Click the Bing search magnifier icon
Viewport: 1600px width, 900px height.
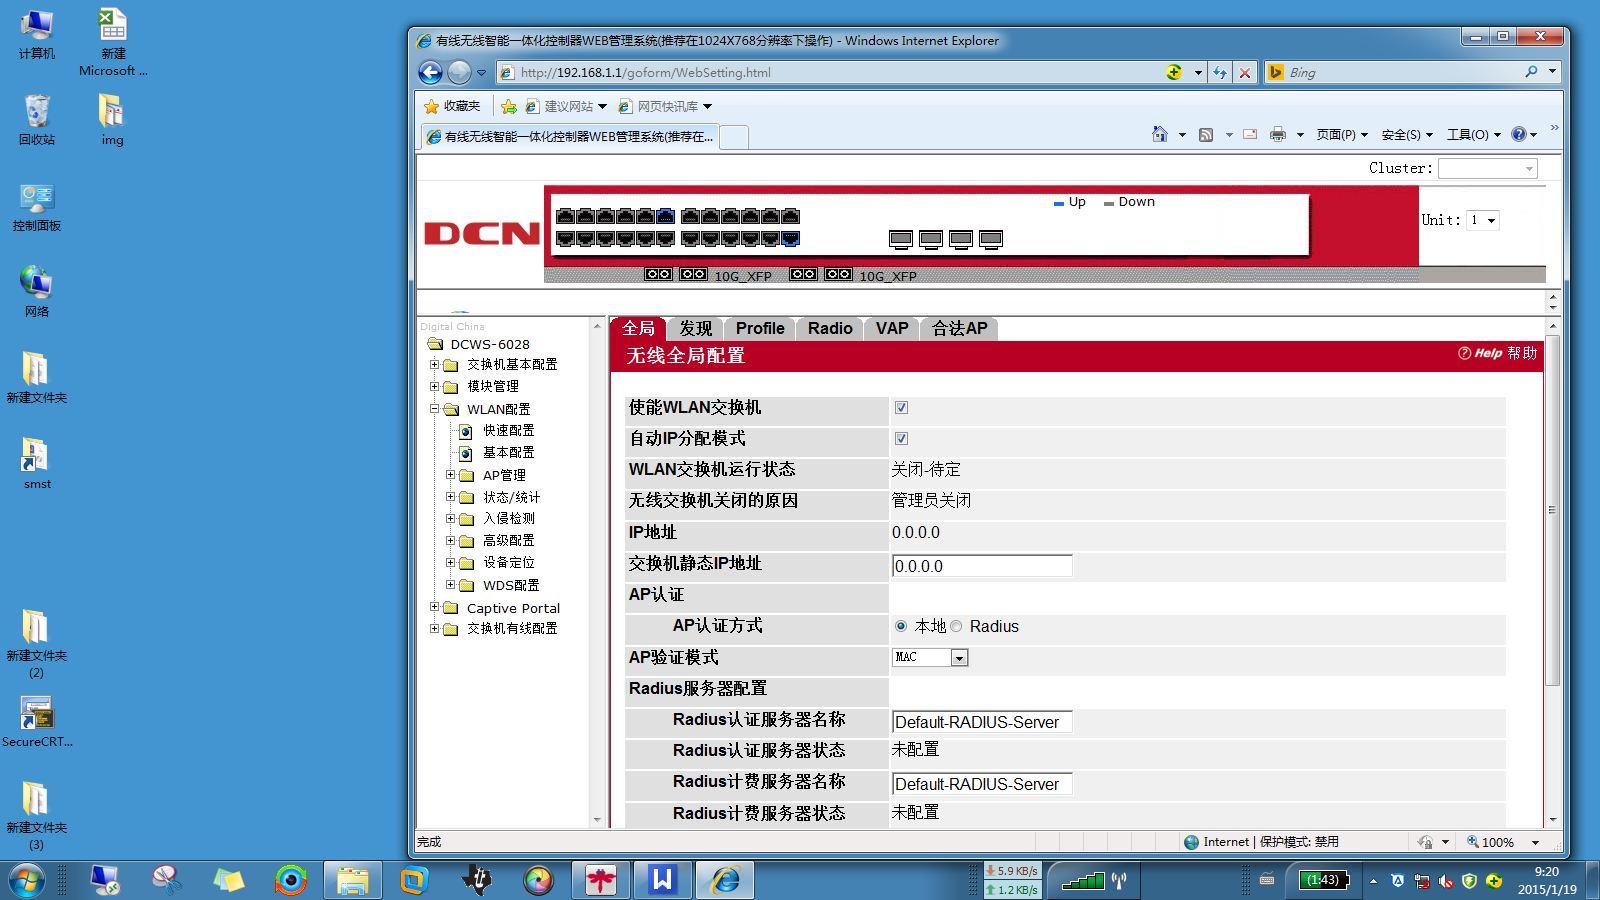(1531, 72)
